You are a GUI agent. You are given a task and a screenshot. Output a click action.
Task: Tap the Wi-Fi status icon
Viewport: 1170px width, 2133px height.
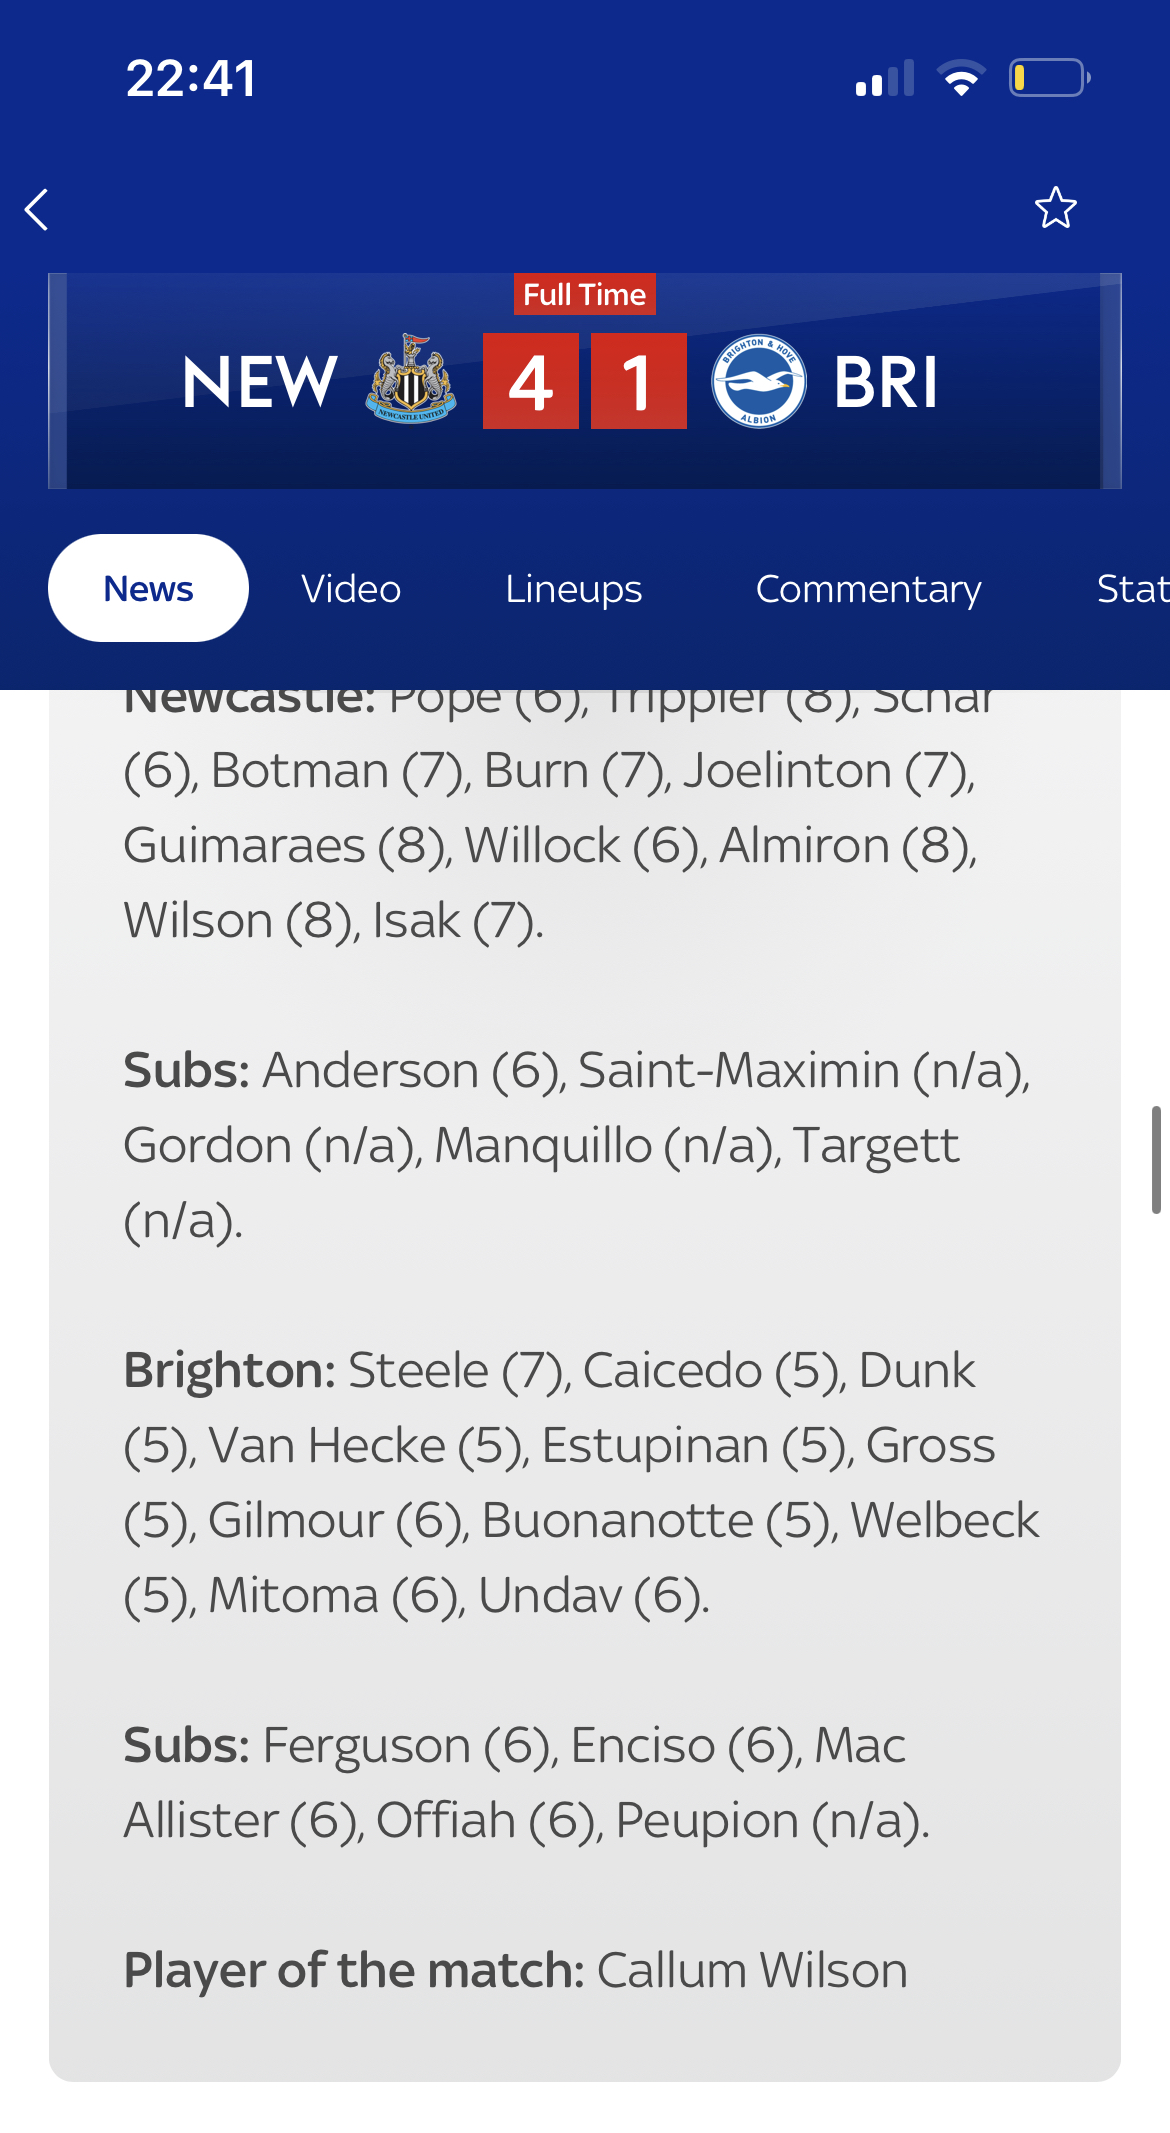(961, 78)
